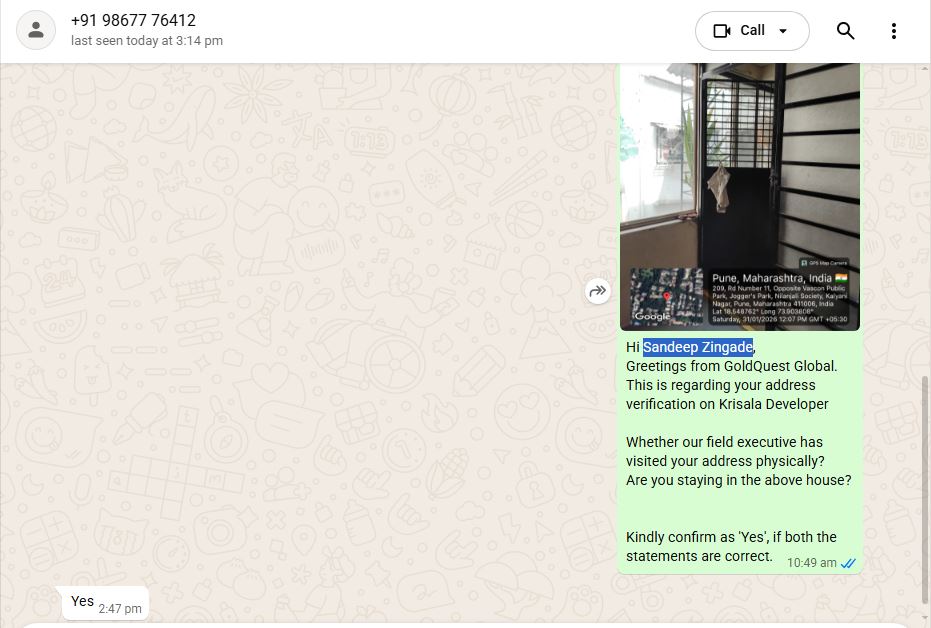Click the highlighted name Sandeep Zingade
The width and height of the screenshot is (931, 628).
(x=698, y=347)
